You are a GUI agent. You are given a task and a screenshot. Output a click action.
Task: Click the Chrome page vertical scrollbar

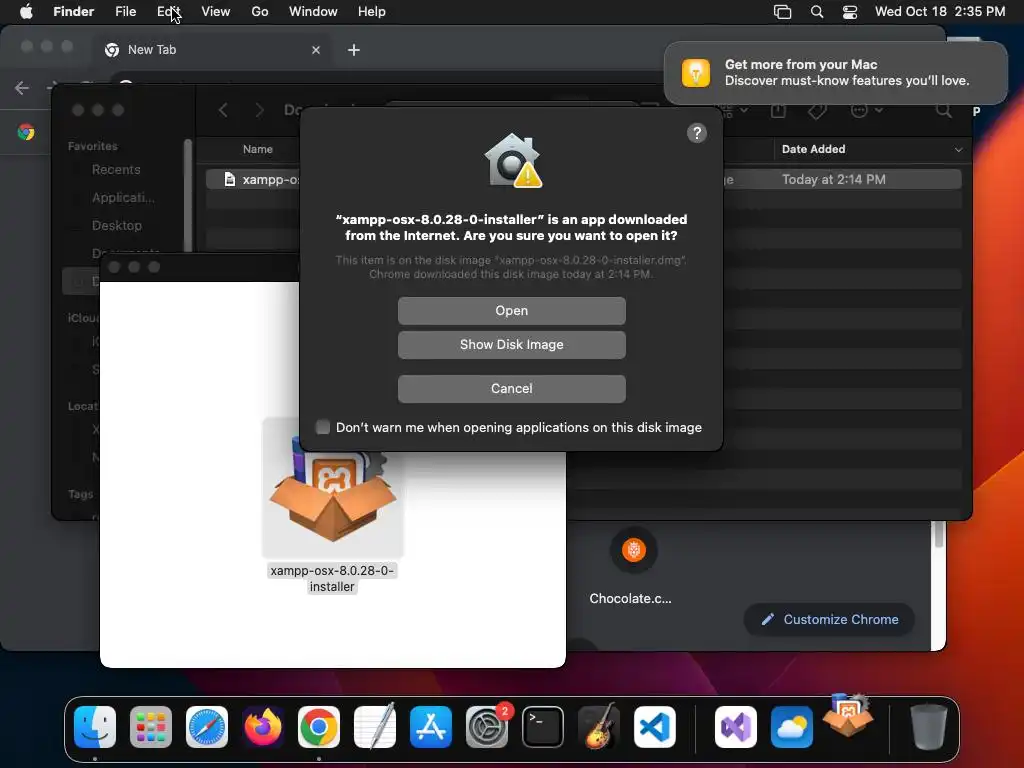(x=939, y=536)
